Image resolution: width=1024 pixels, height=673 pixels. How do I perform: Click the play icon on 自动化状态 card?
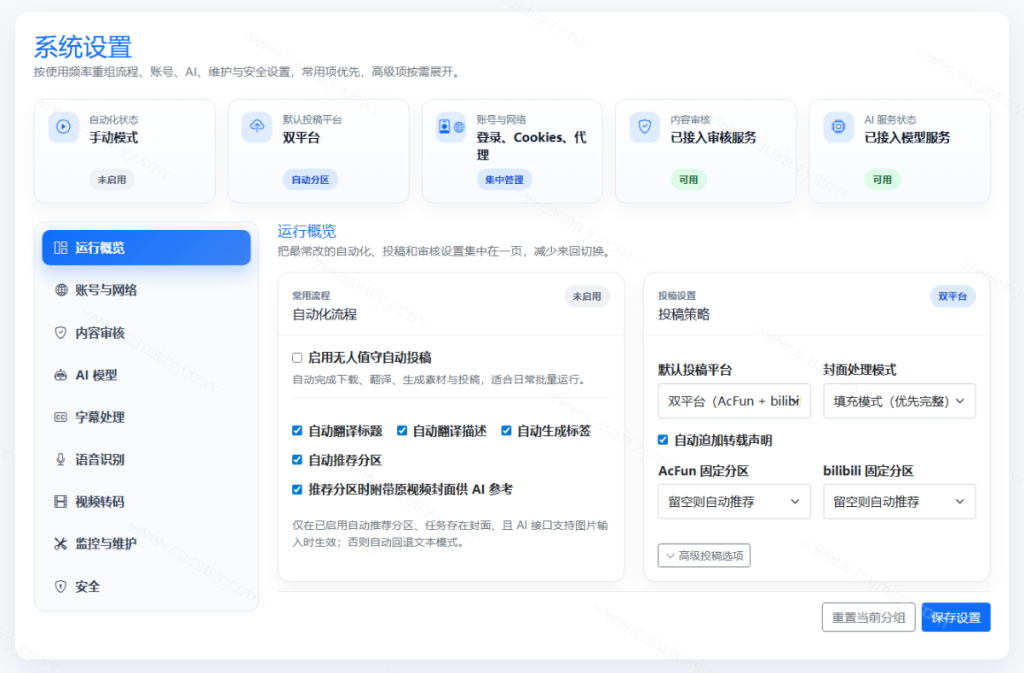(x=63, y=127)
